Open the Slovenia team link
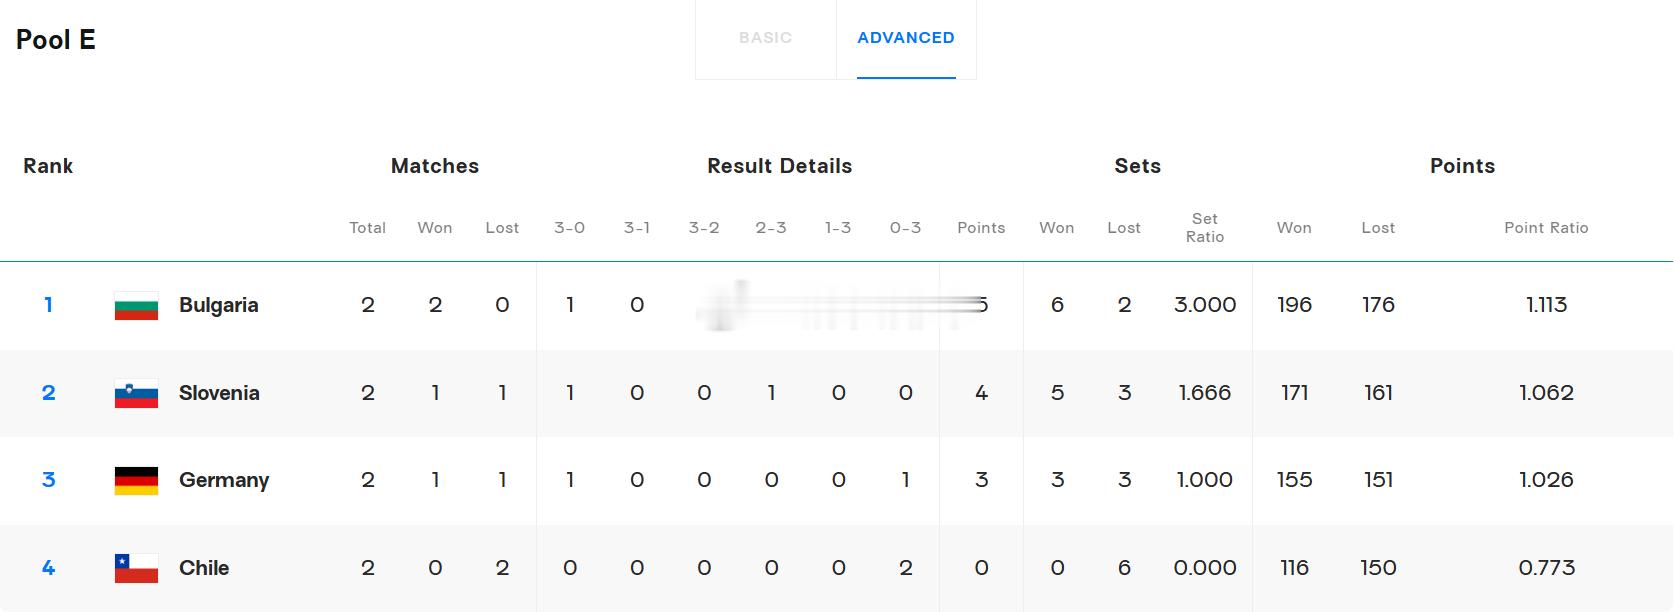 click(x=219, y=393)
